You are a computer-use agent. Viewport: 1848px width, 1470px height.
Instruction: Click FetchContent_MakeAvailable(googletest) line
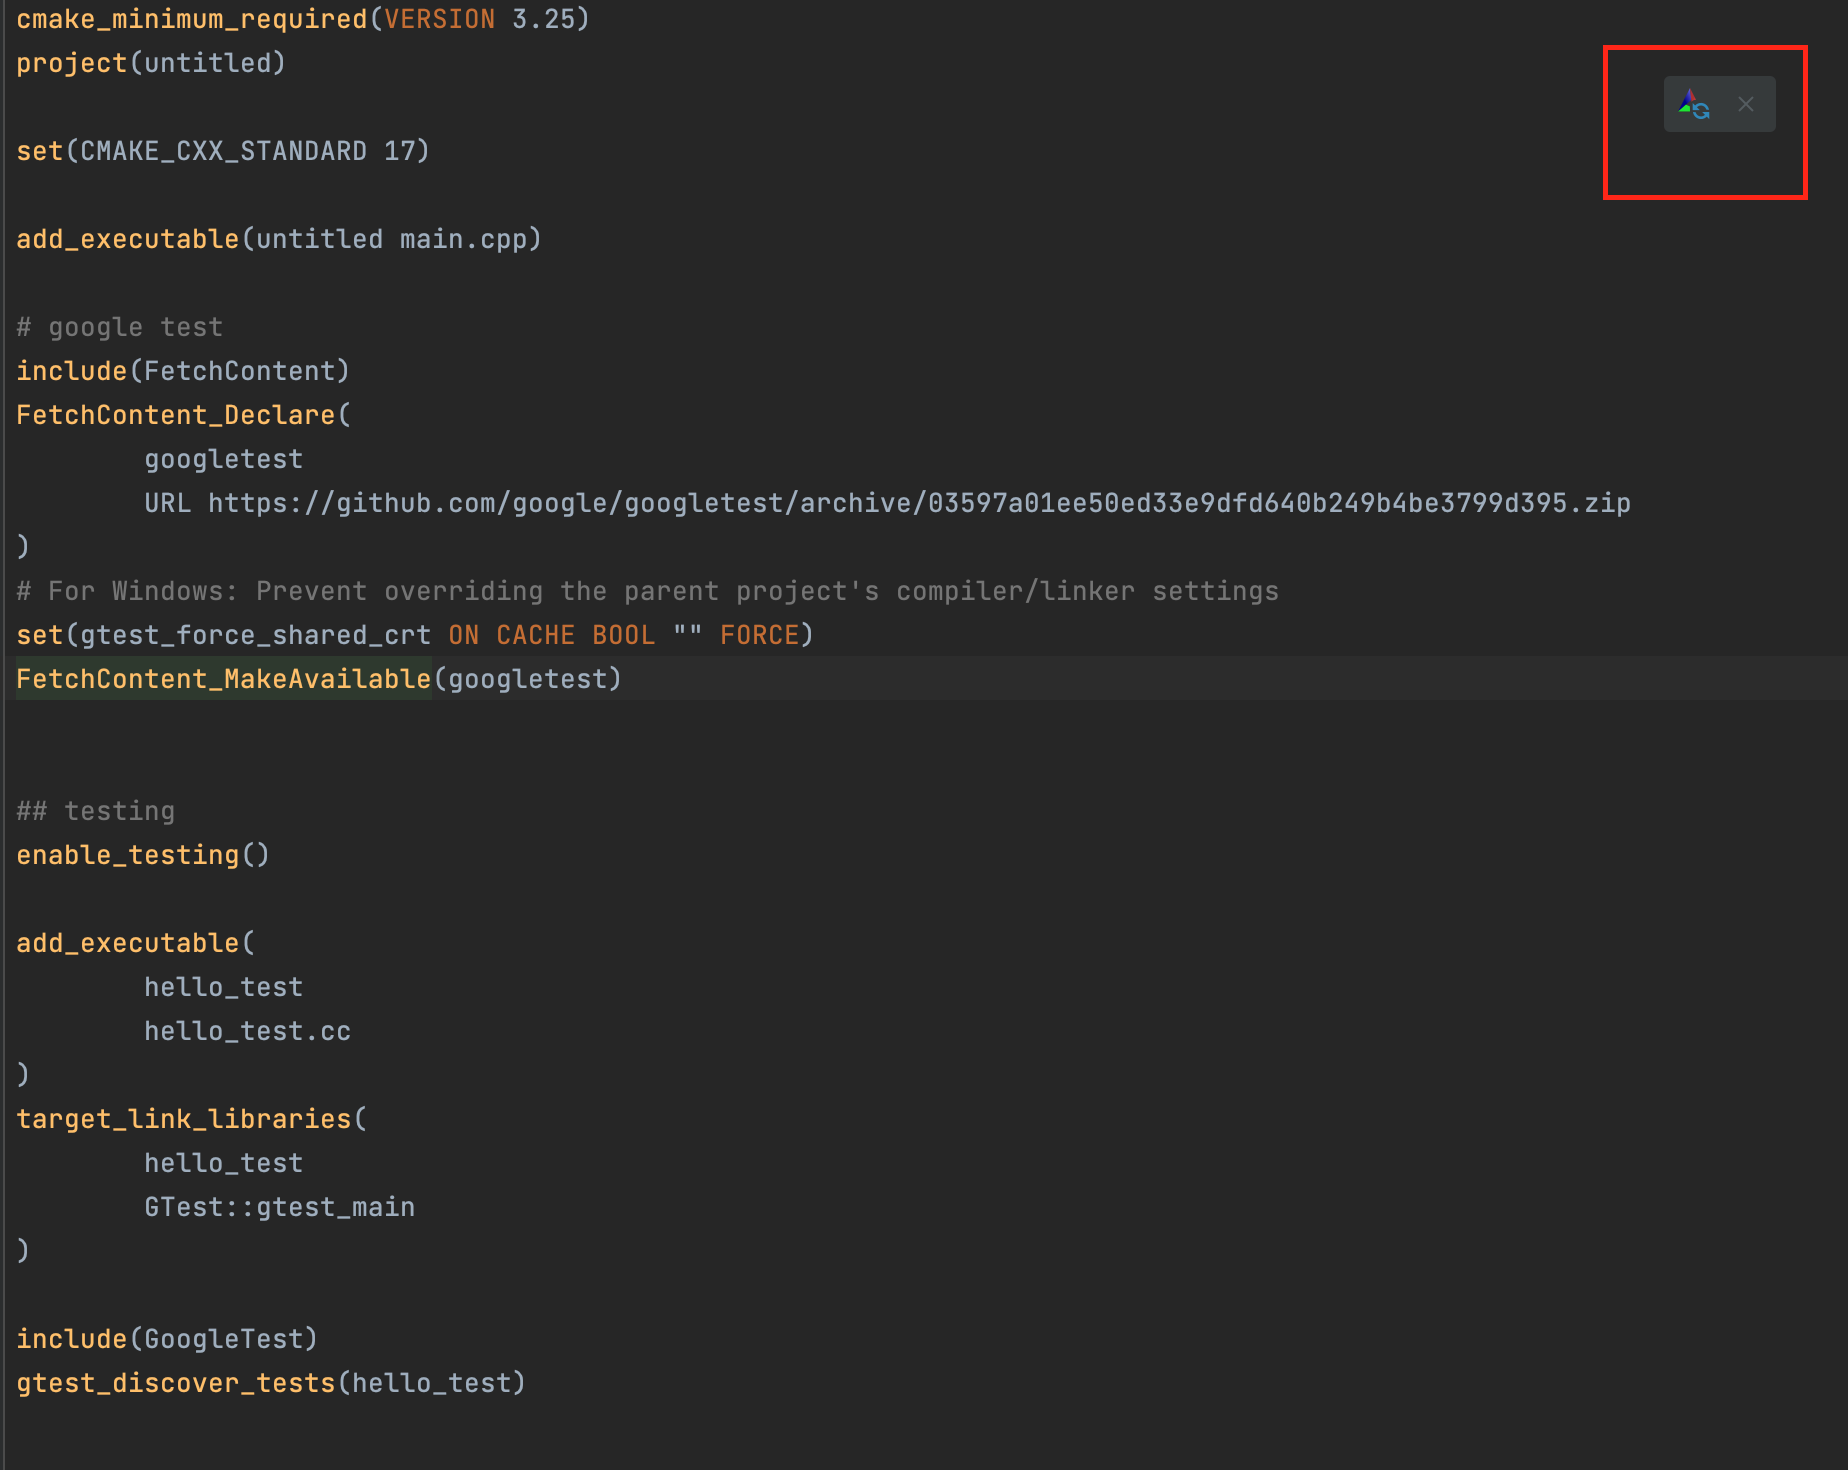coord(319,679)
